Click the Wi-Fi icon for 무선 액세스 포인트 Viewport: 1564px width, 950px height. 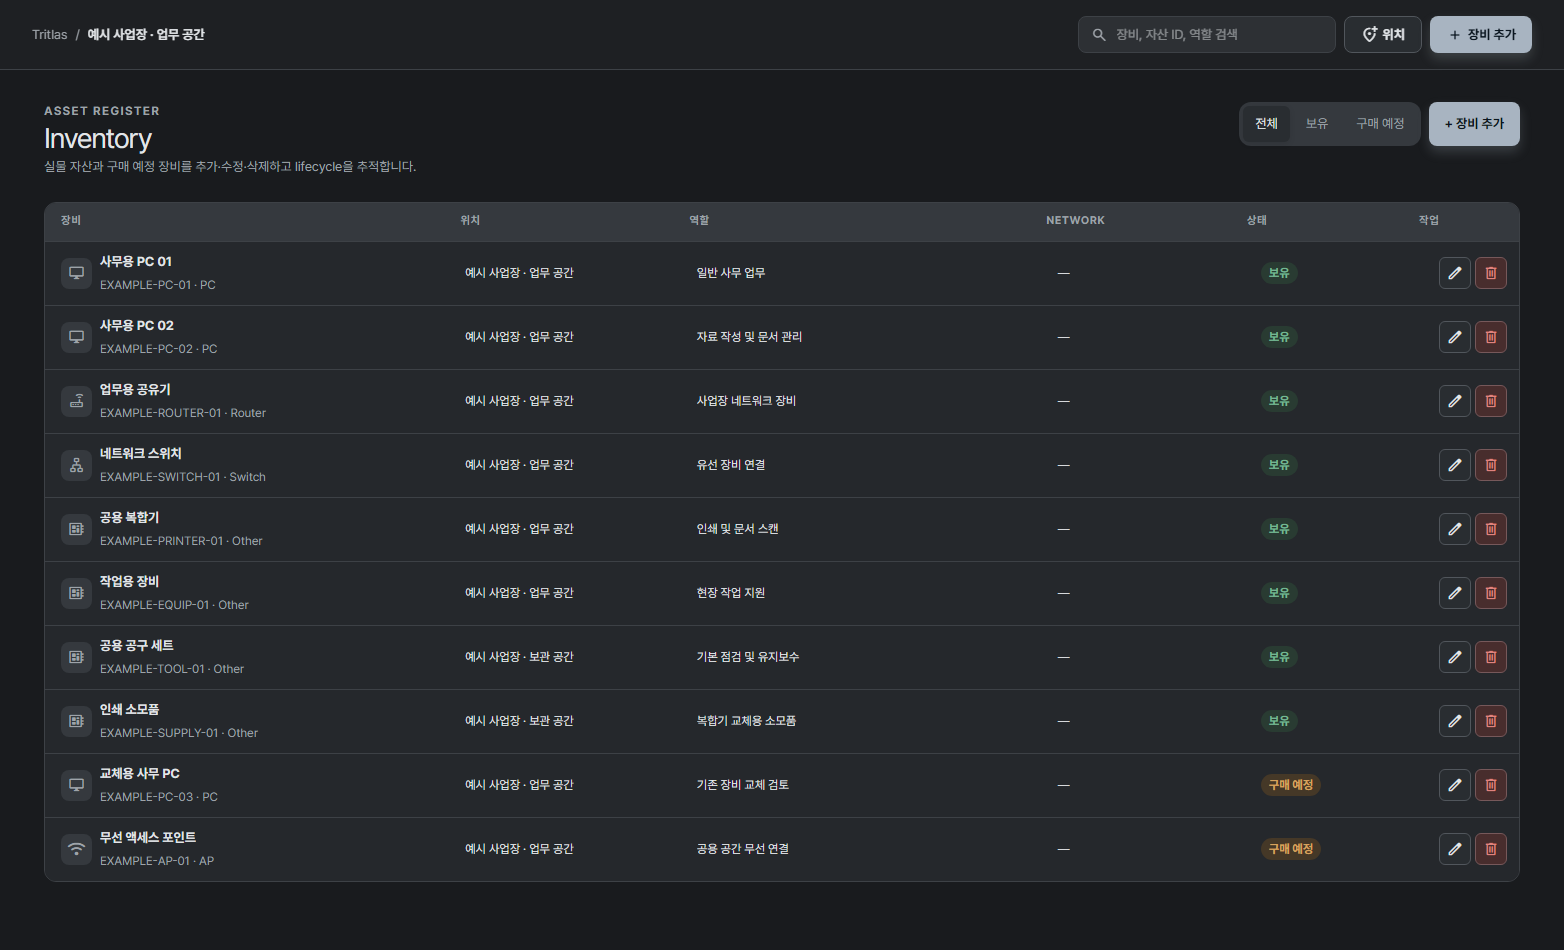[x=76, y=849]
